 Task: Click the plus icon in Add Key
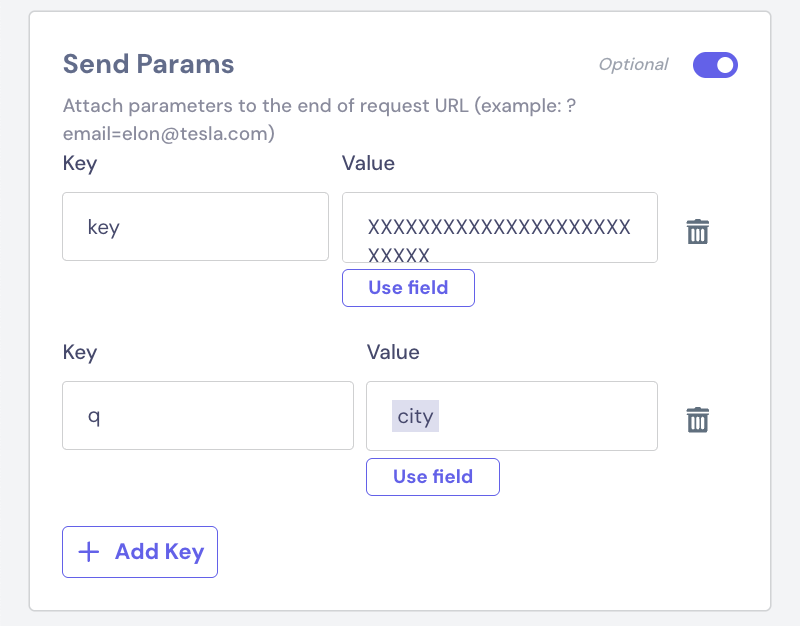89,552
